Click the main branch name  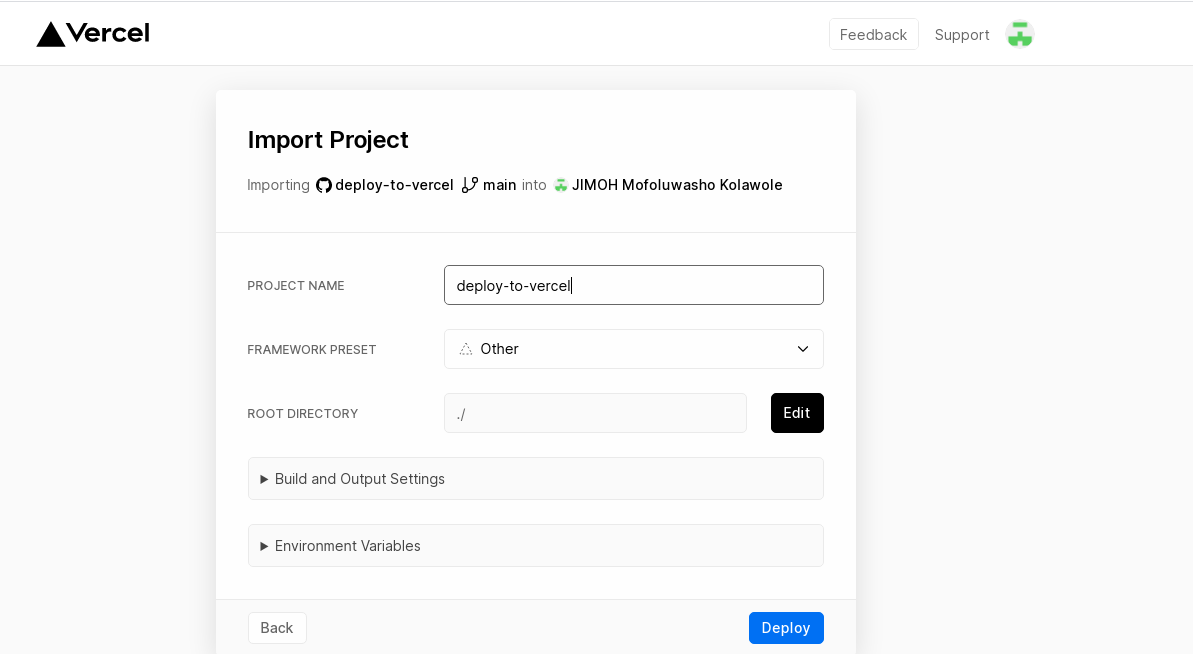[499, 185]
